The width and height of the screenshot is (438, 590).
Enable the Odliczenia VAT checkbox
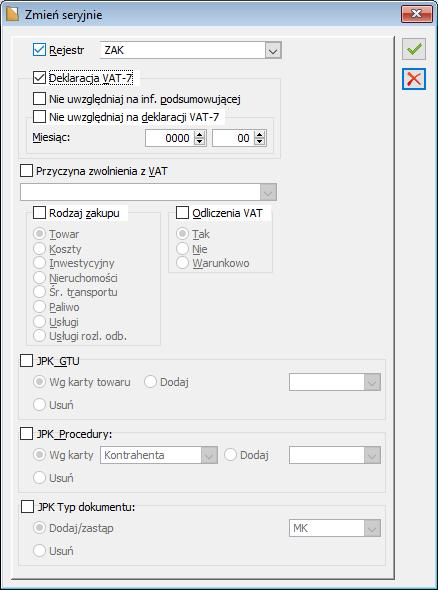point(182,213)
